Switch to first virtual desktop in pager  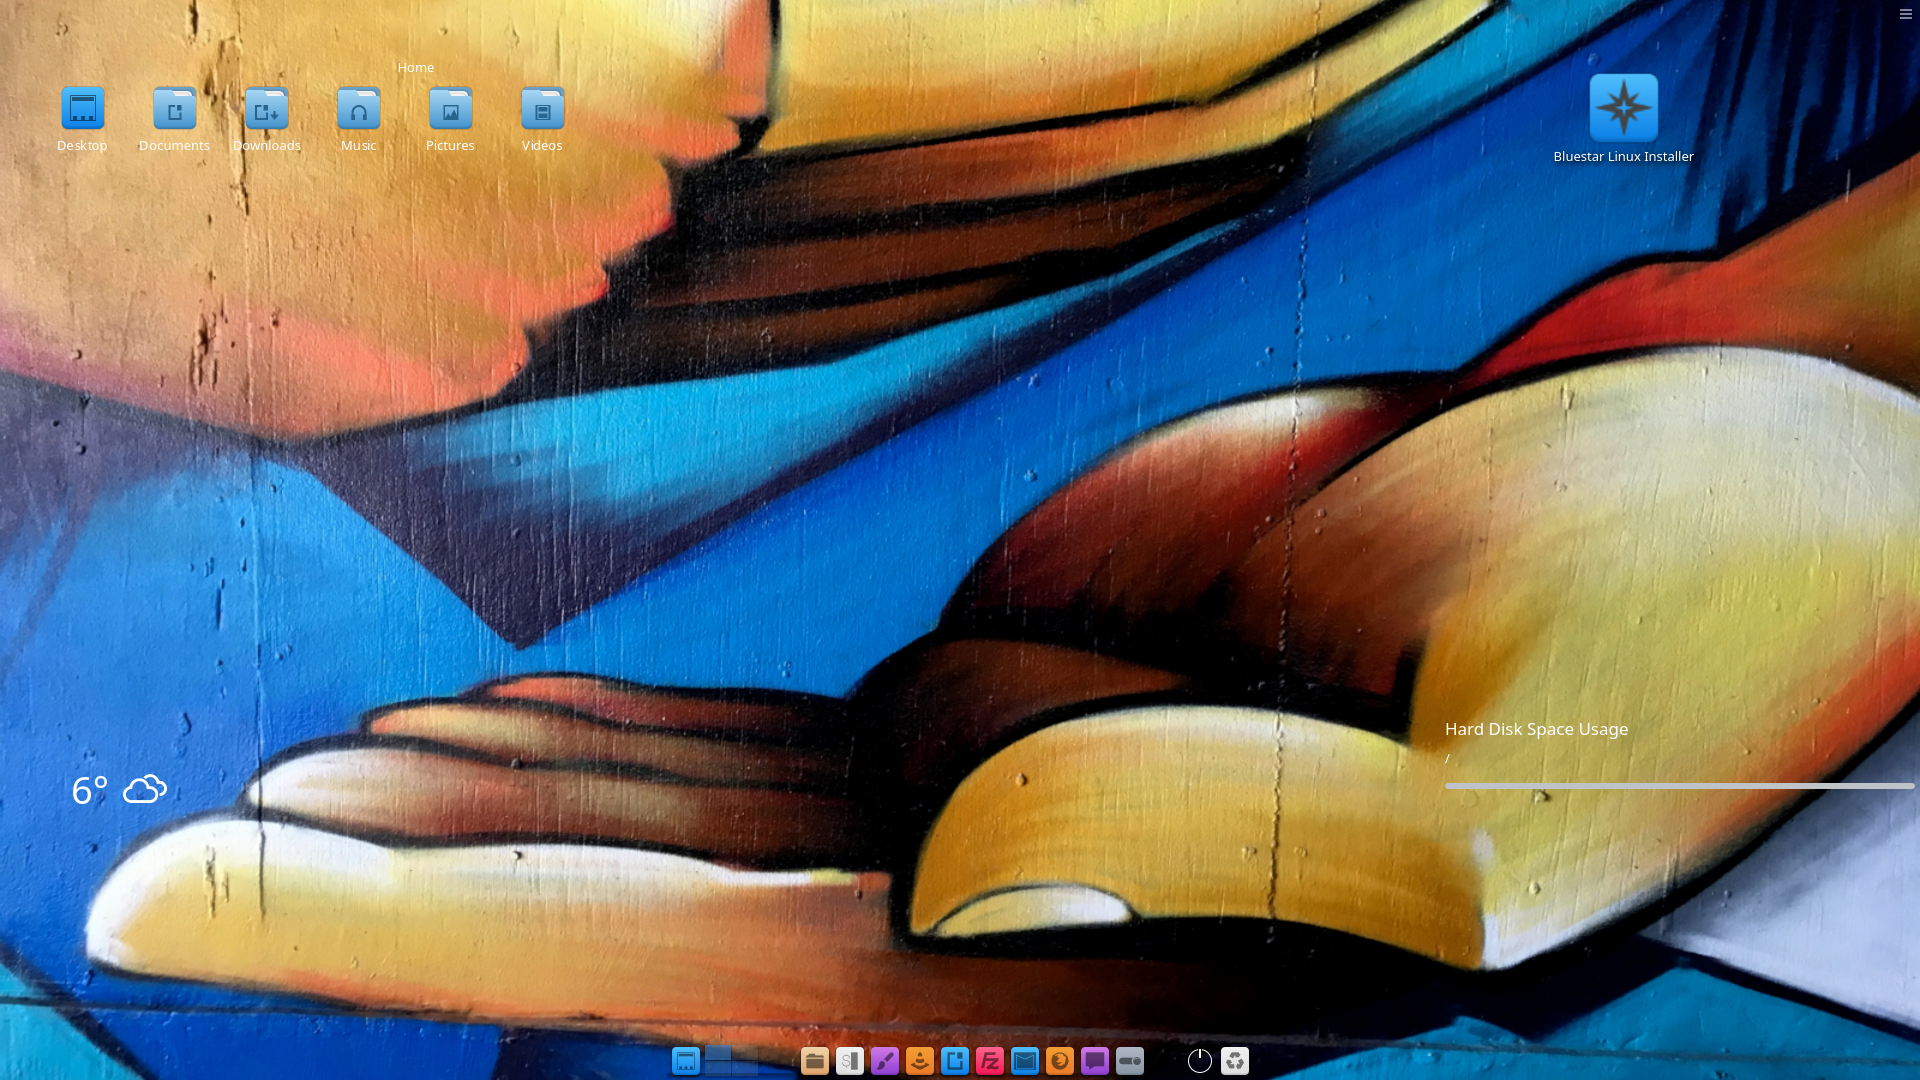click(x=718, y=1054)
